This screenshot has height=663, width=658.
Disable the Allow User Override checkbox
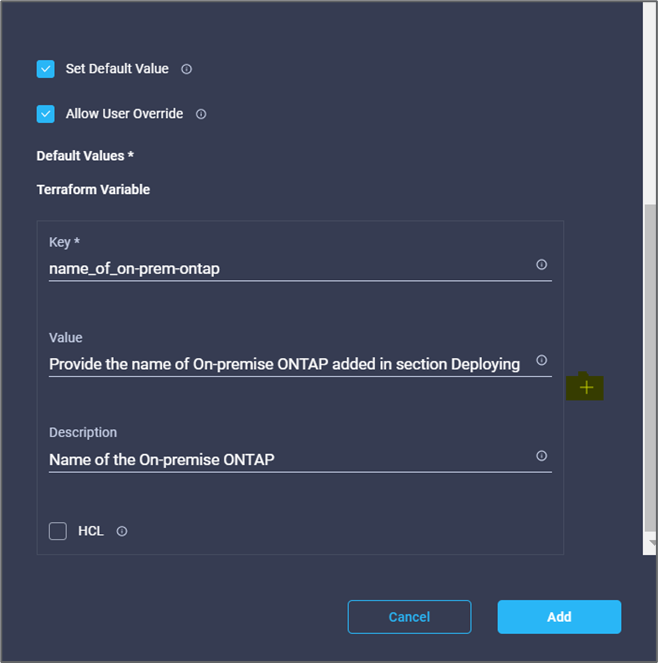(46, 114)
